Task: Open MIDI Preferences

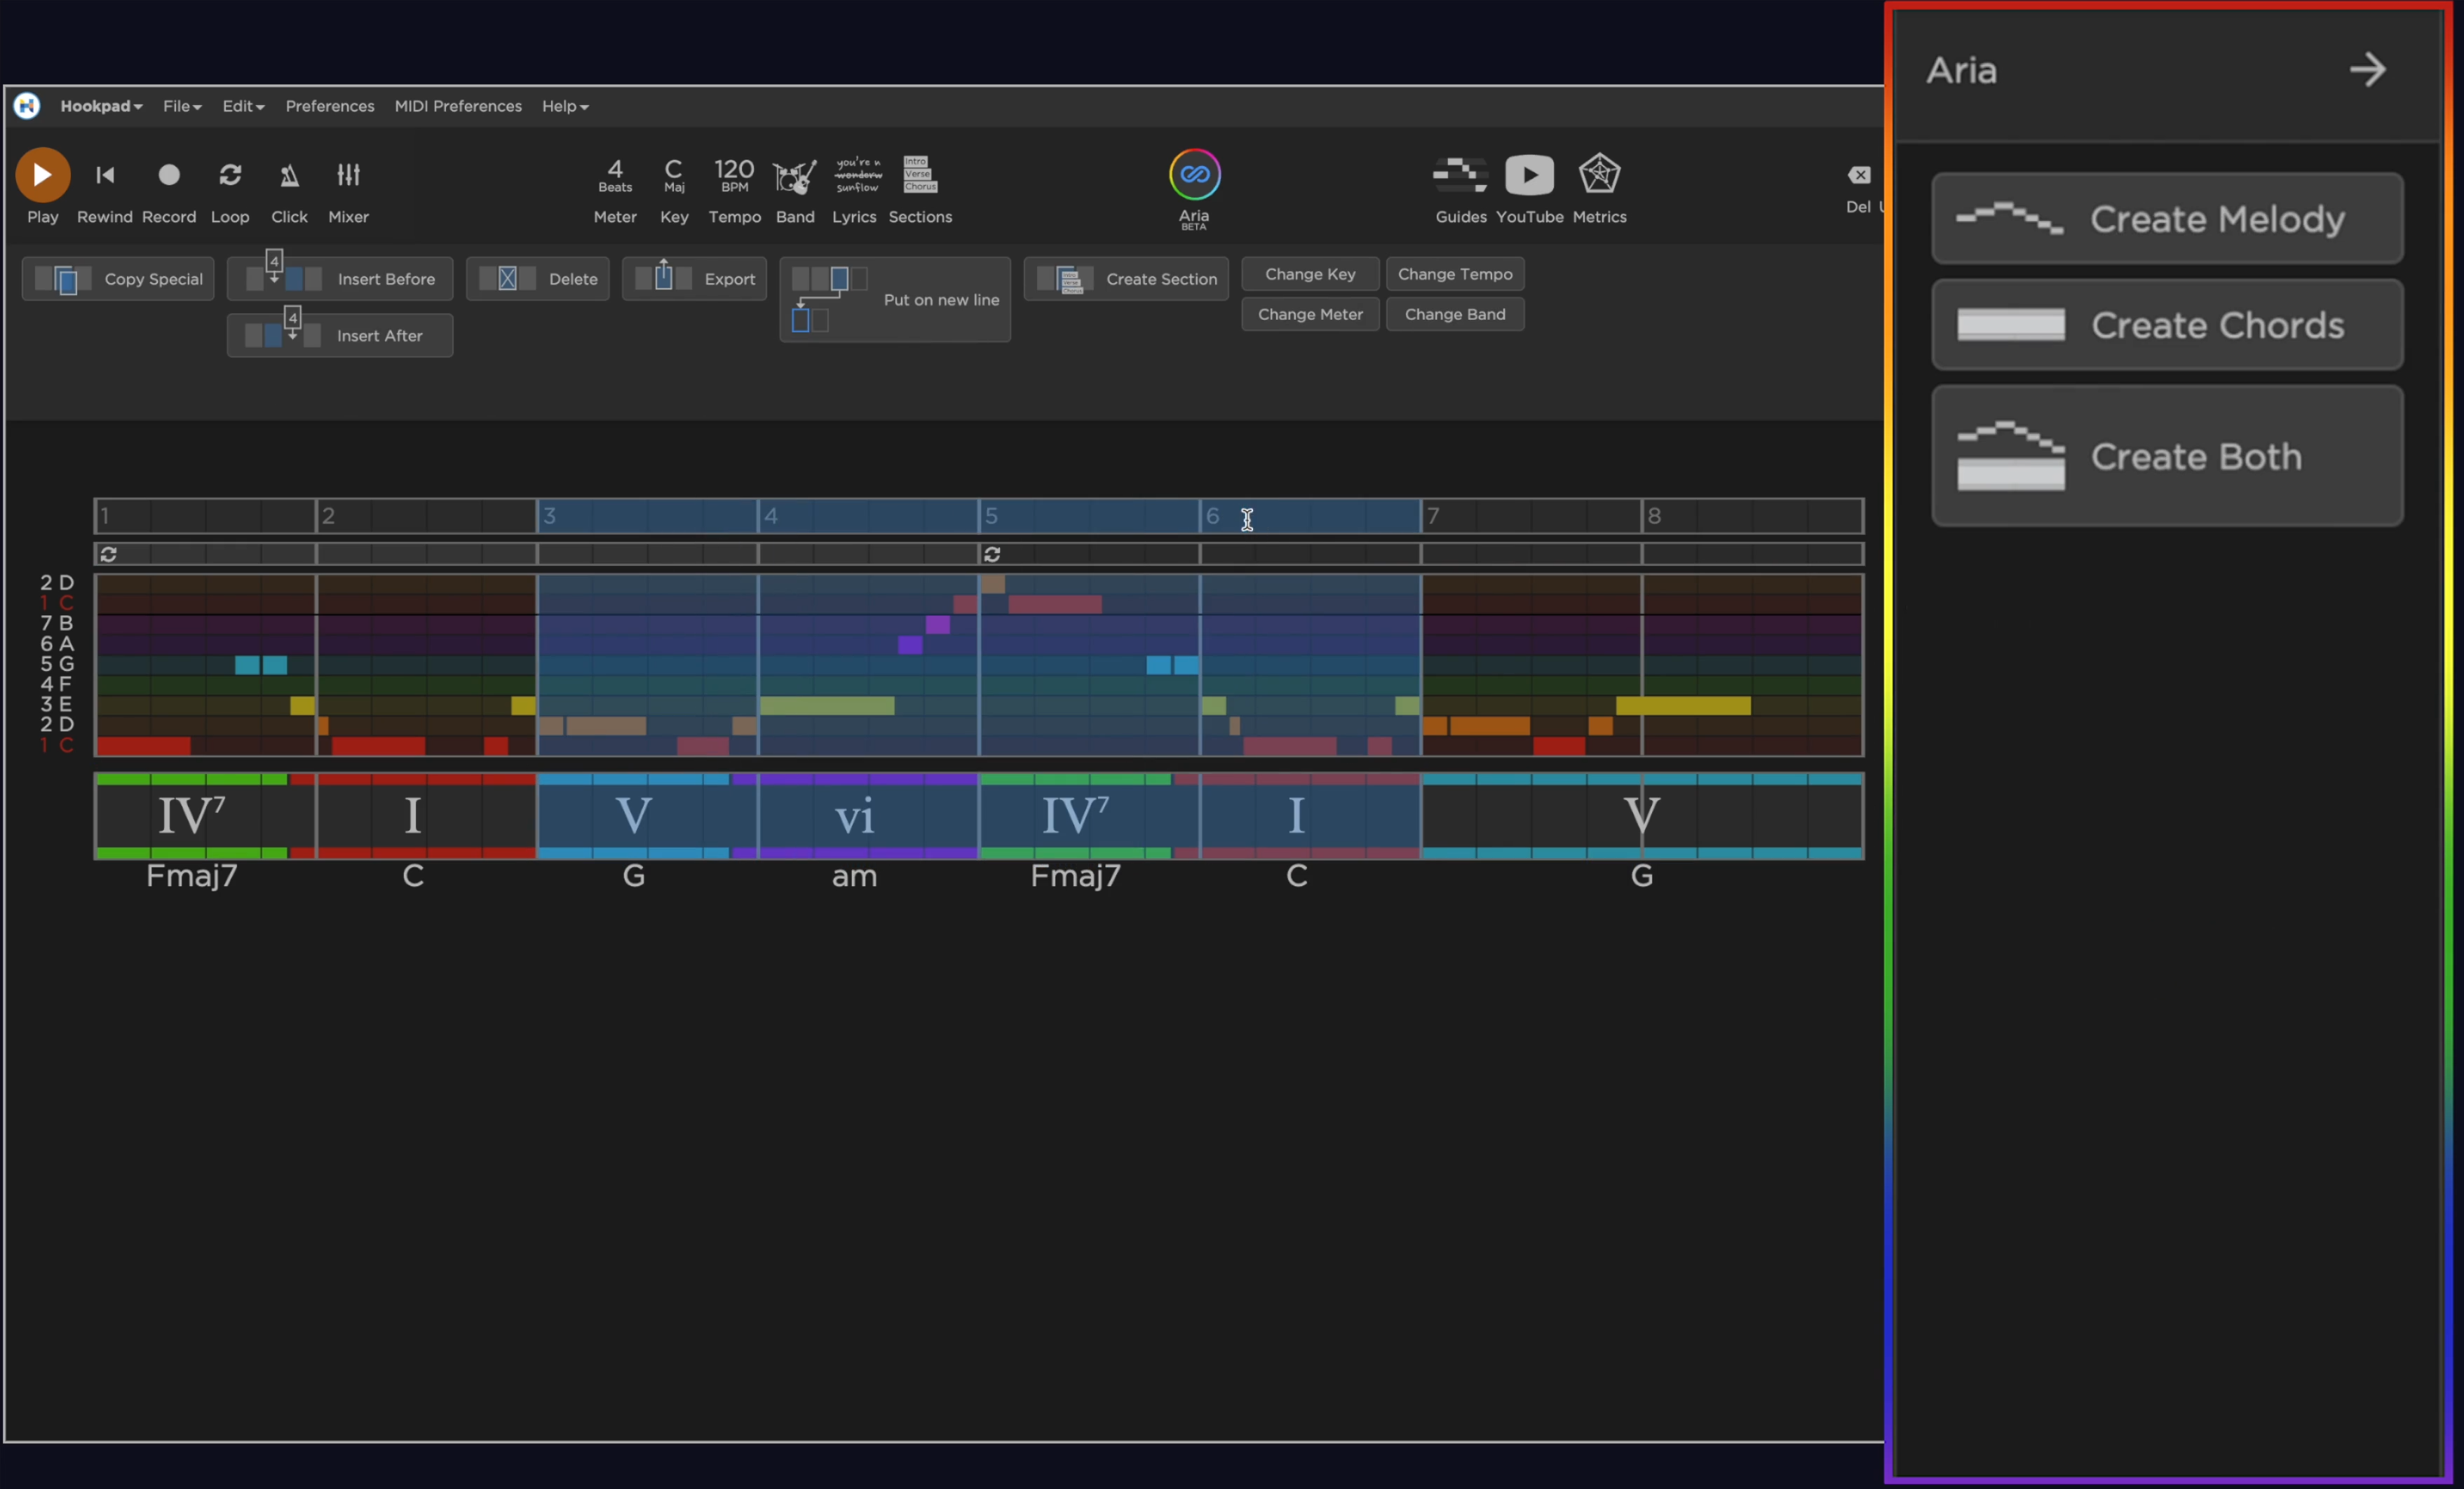Action: (458, 106)
